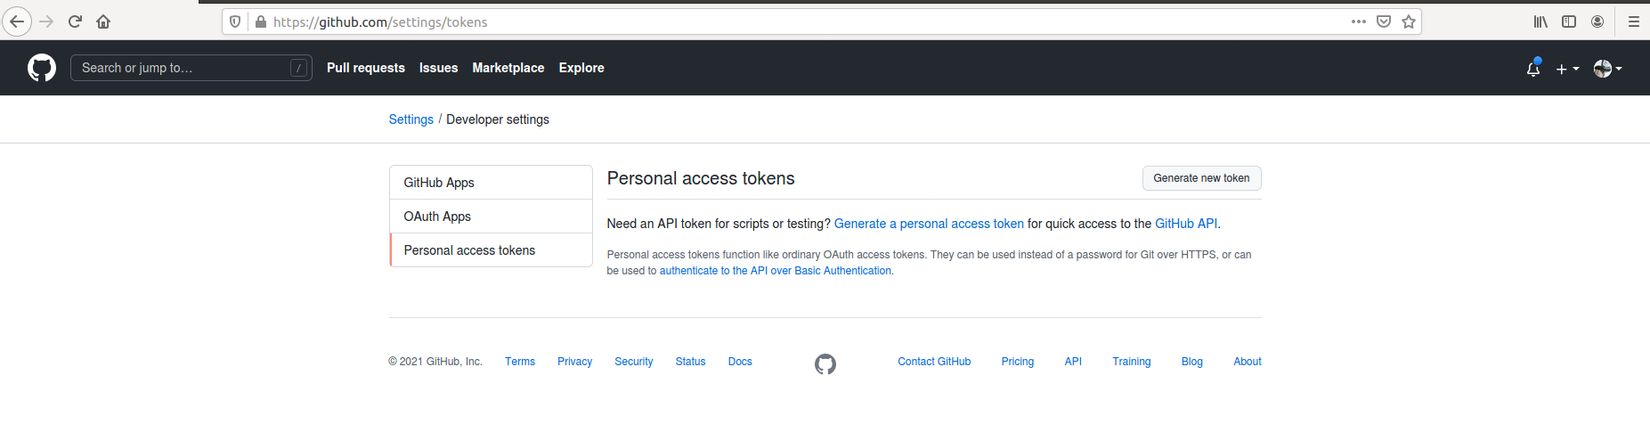Follow the Settings breadcrumb link
The width and height of the screenshot is (1650, 425).
411,119
